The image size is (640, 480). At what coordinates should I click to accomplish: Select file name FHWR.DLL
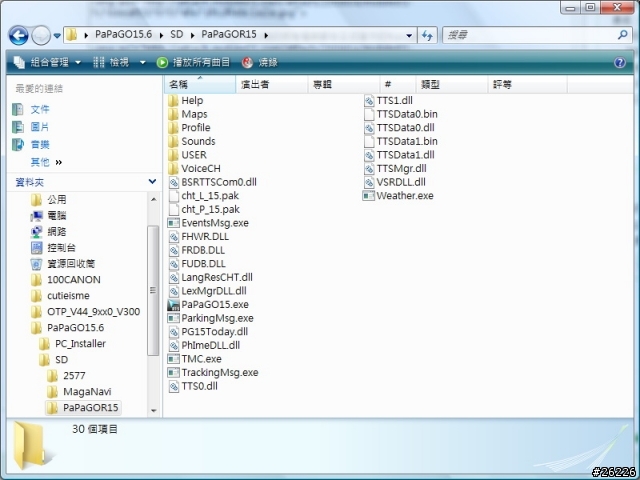pos(205,236)
